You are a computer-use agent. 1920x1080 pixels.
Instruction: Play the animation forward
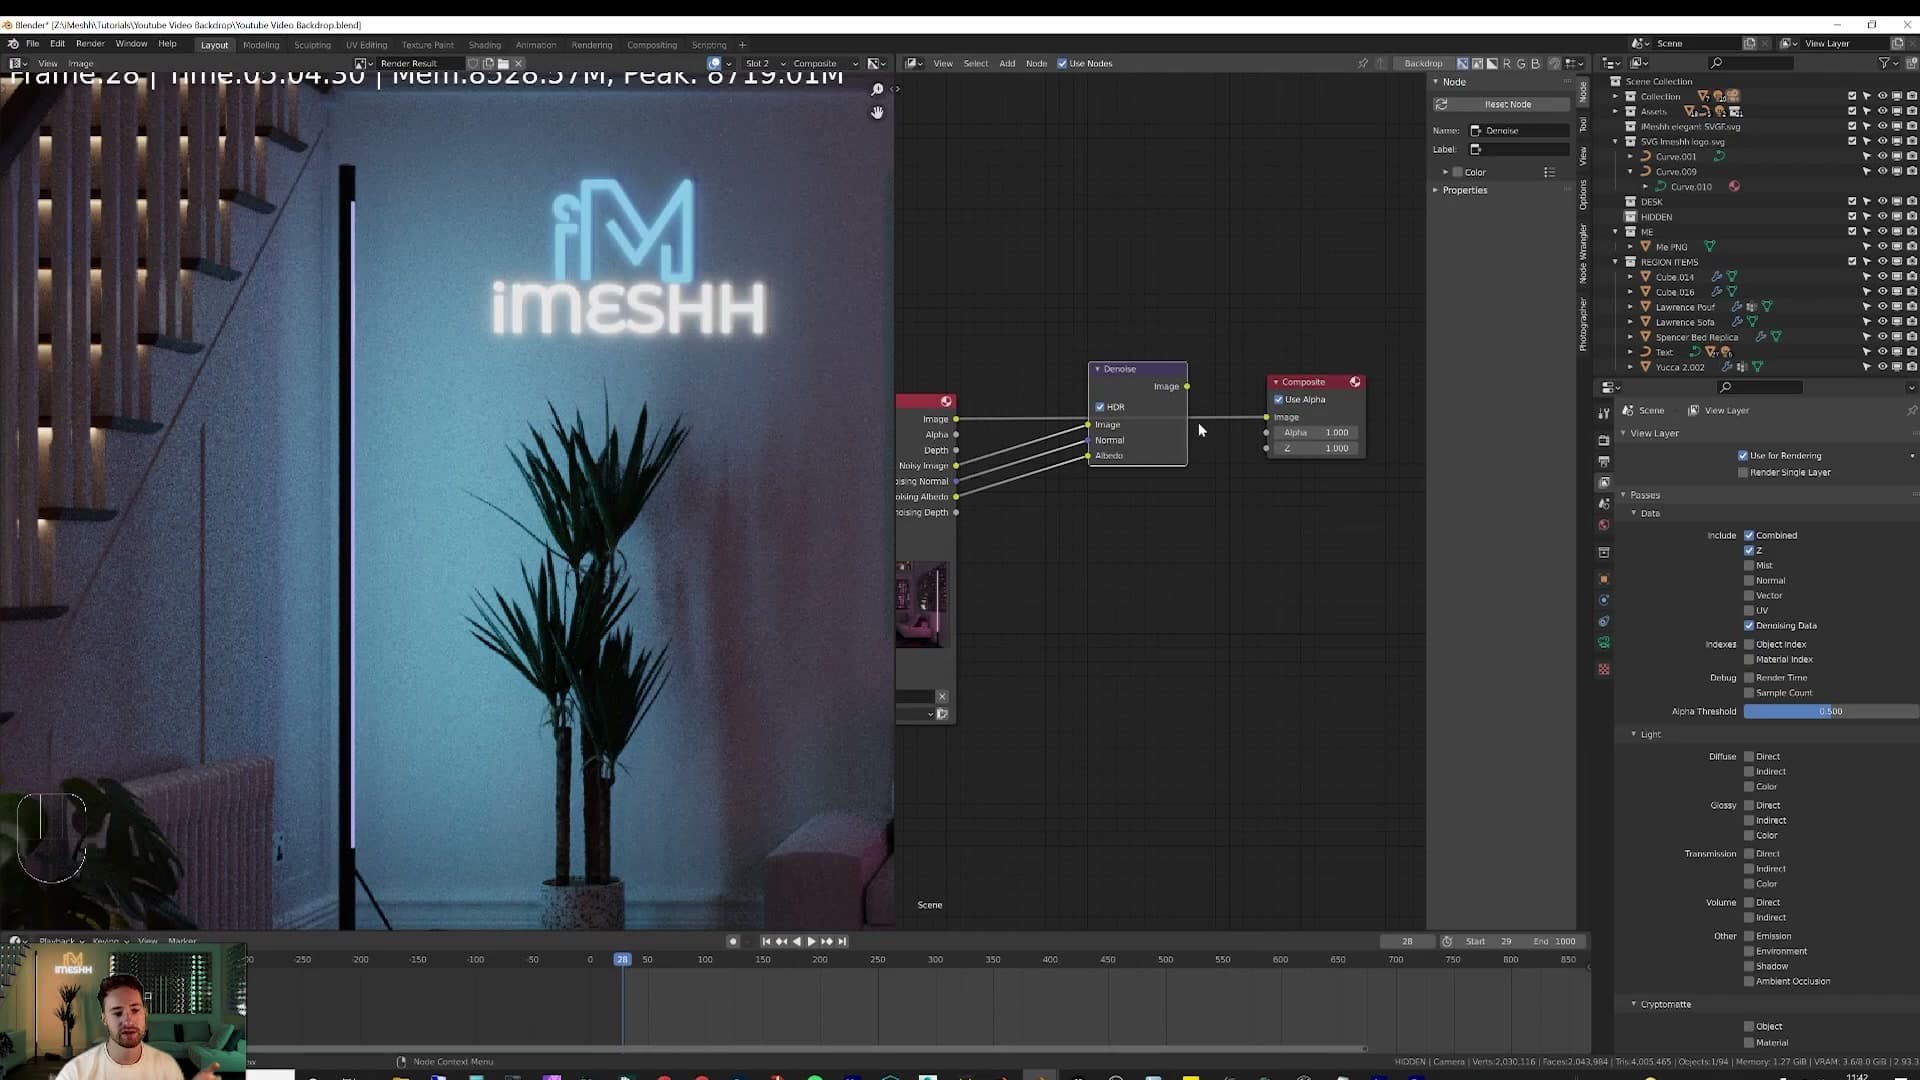[x=811, y=941]
